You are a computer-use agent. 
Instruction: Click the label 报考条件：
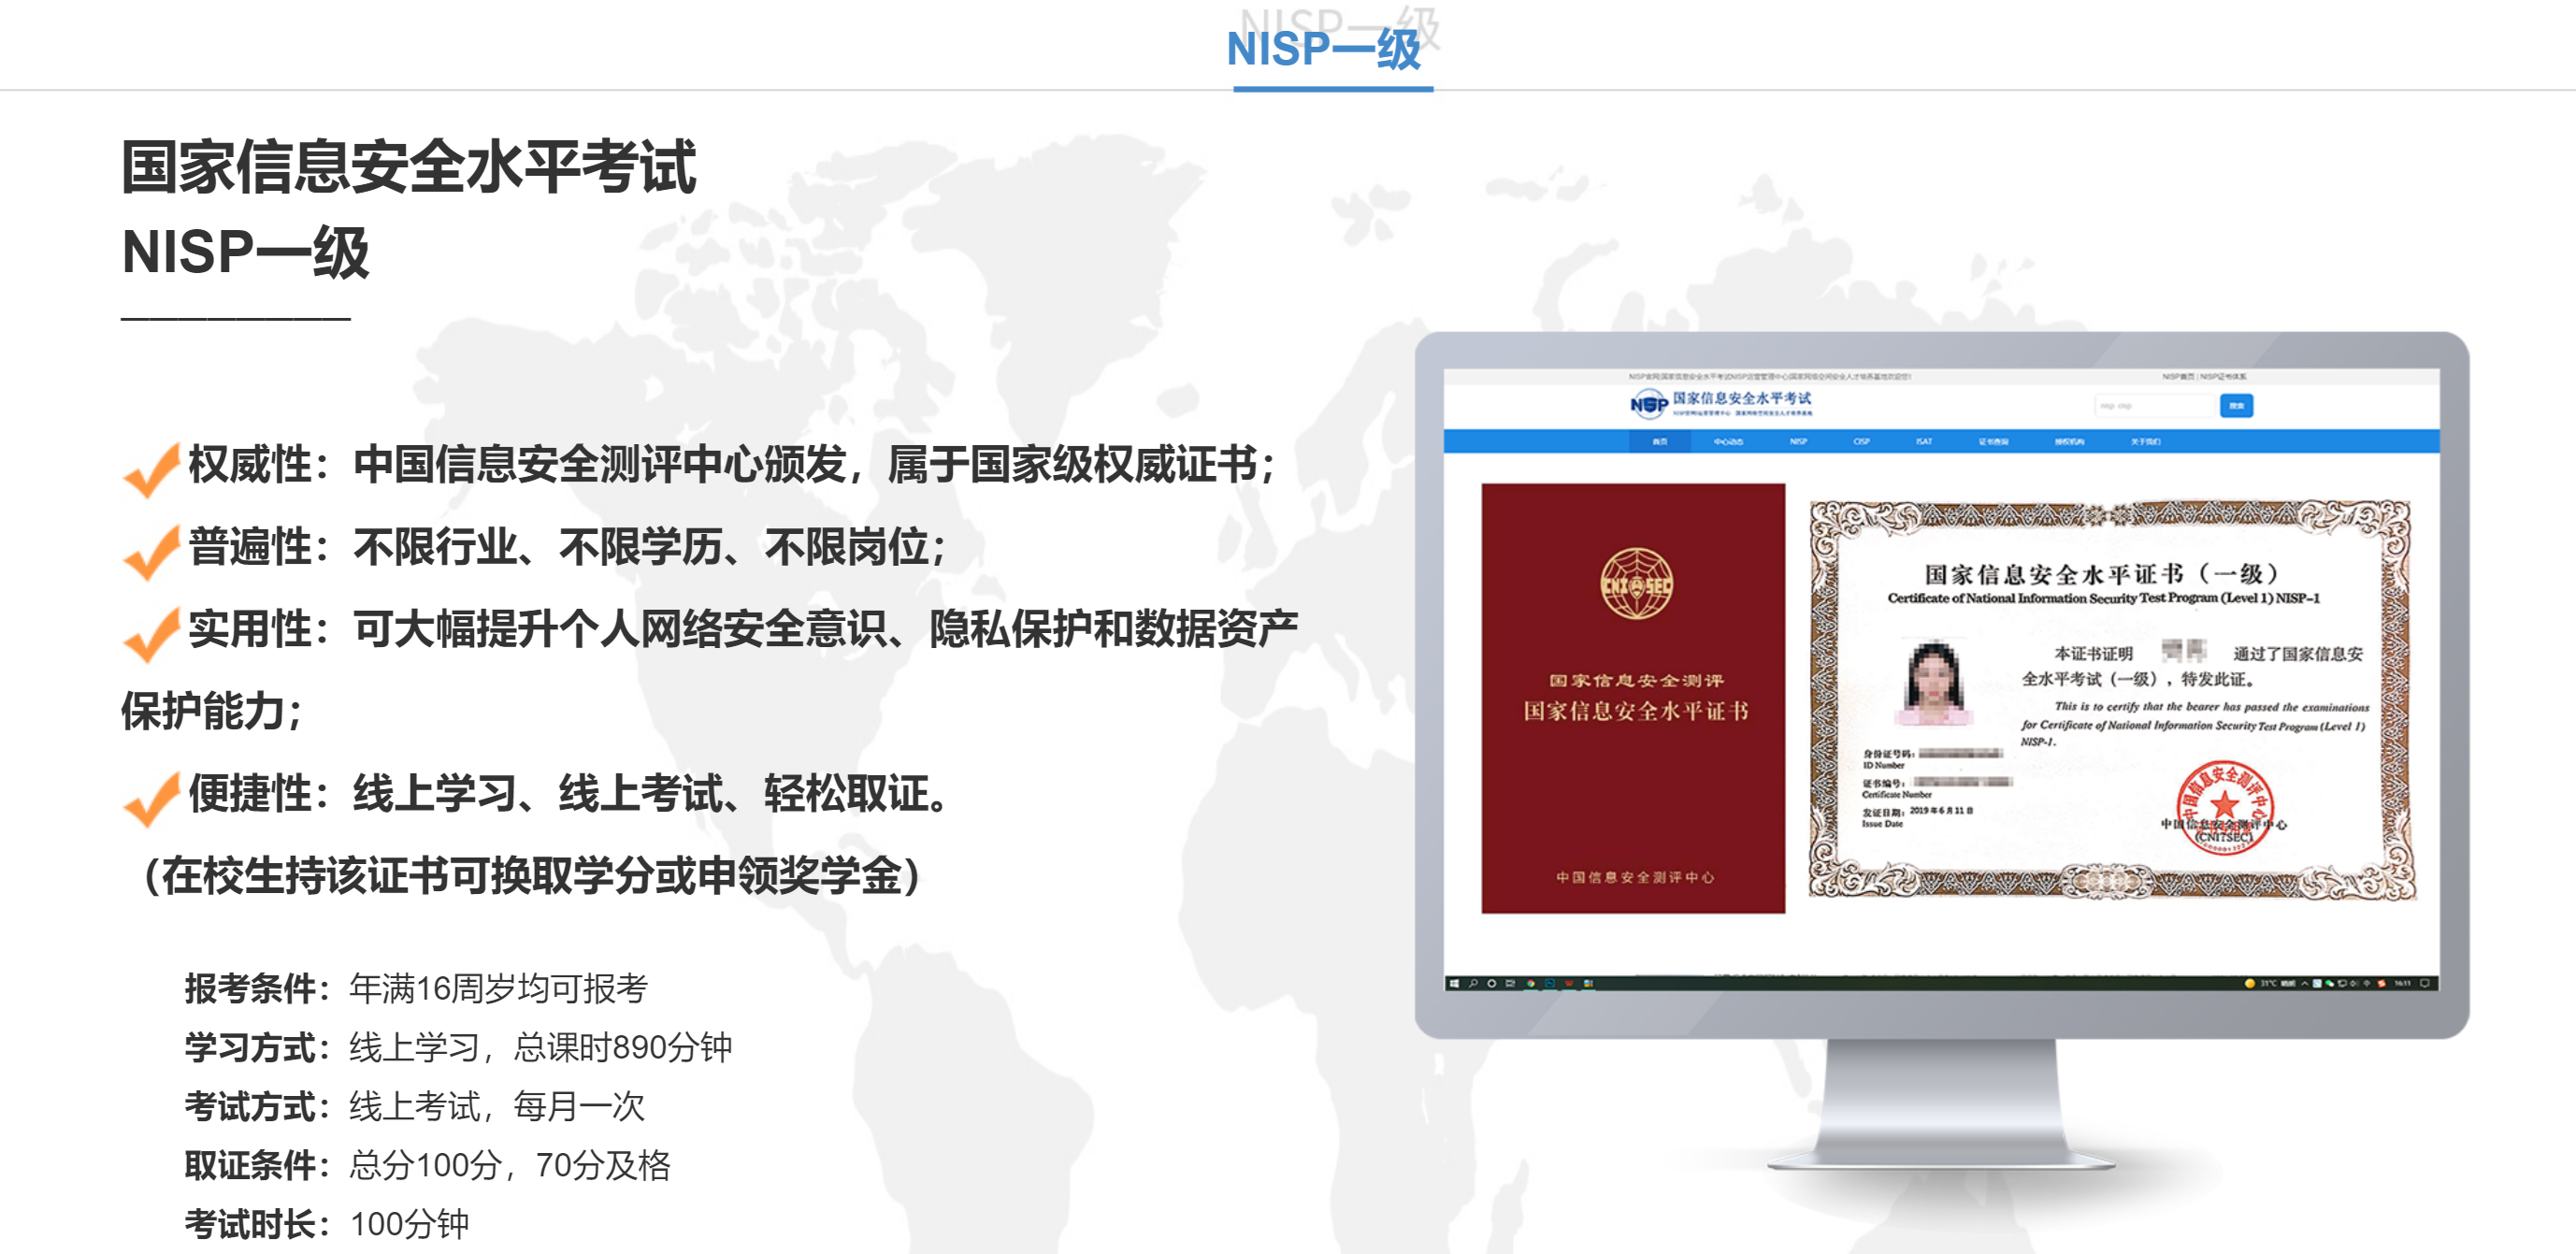pos(258,989)
